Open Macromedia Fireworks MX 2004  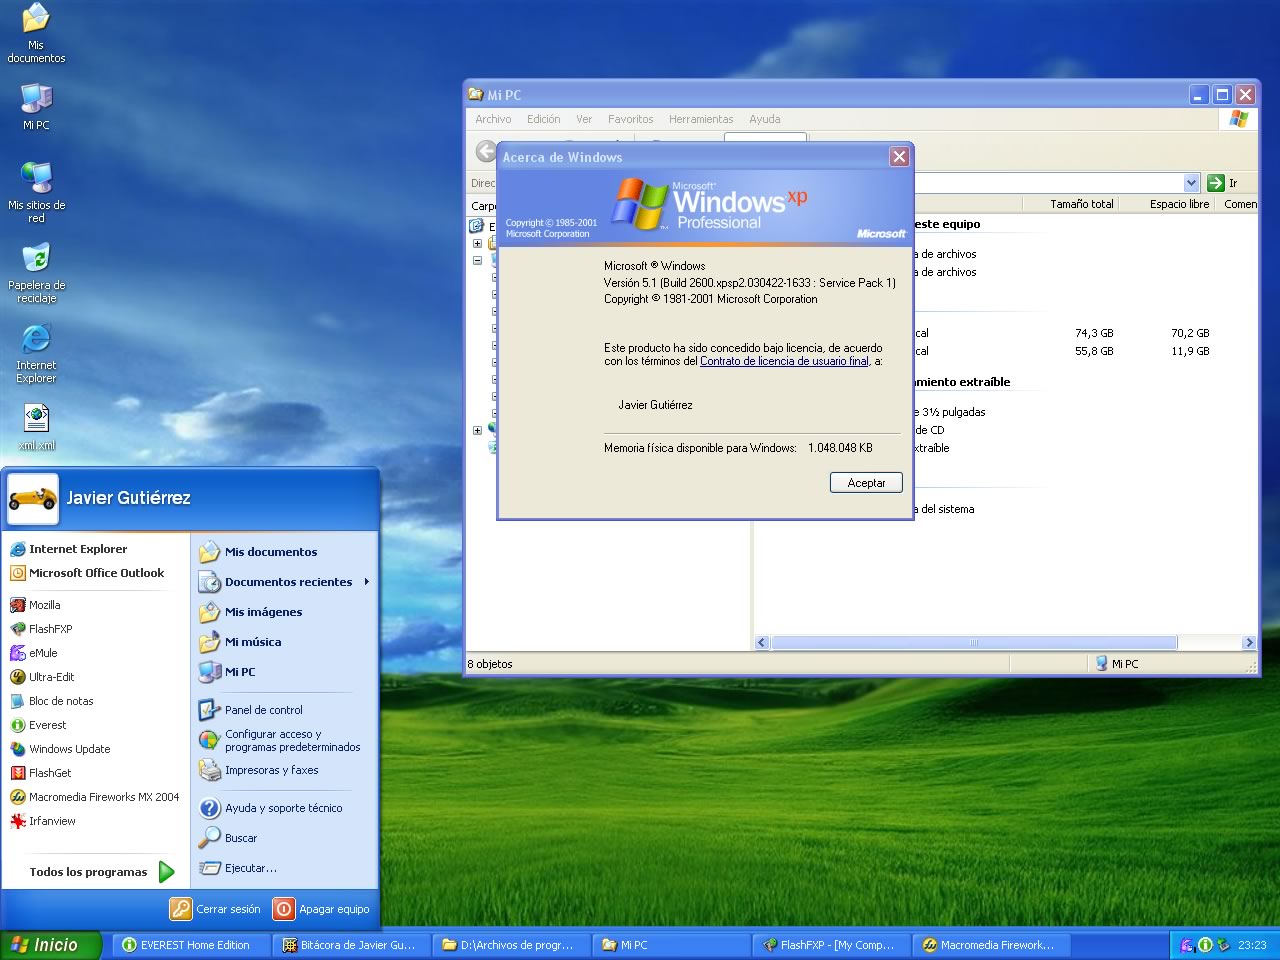(x=94, y=797)
